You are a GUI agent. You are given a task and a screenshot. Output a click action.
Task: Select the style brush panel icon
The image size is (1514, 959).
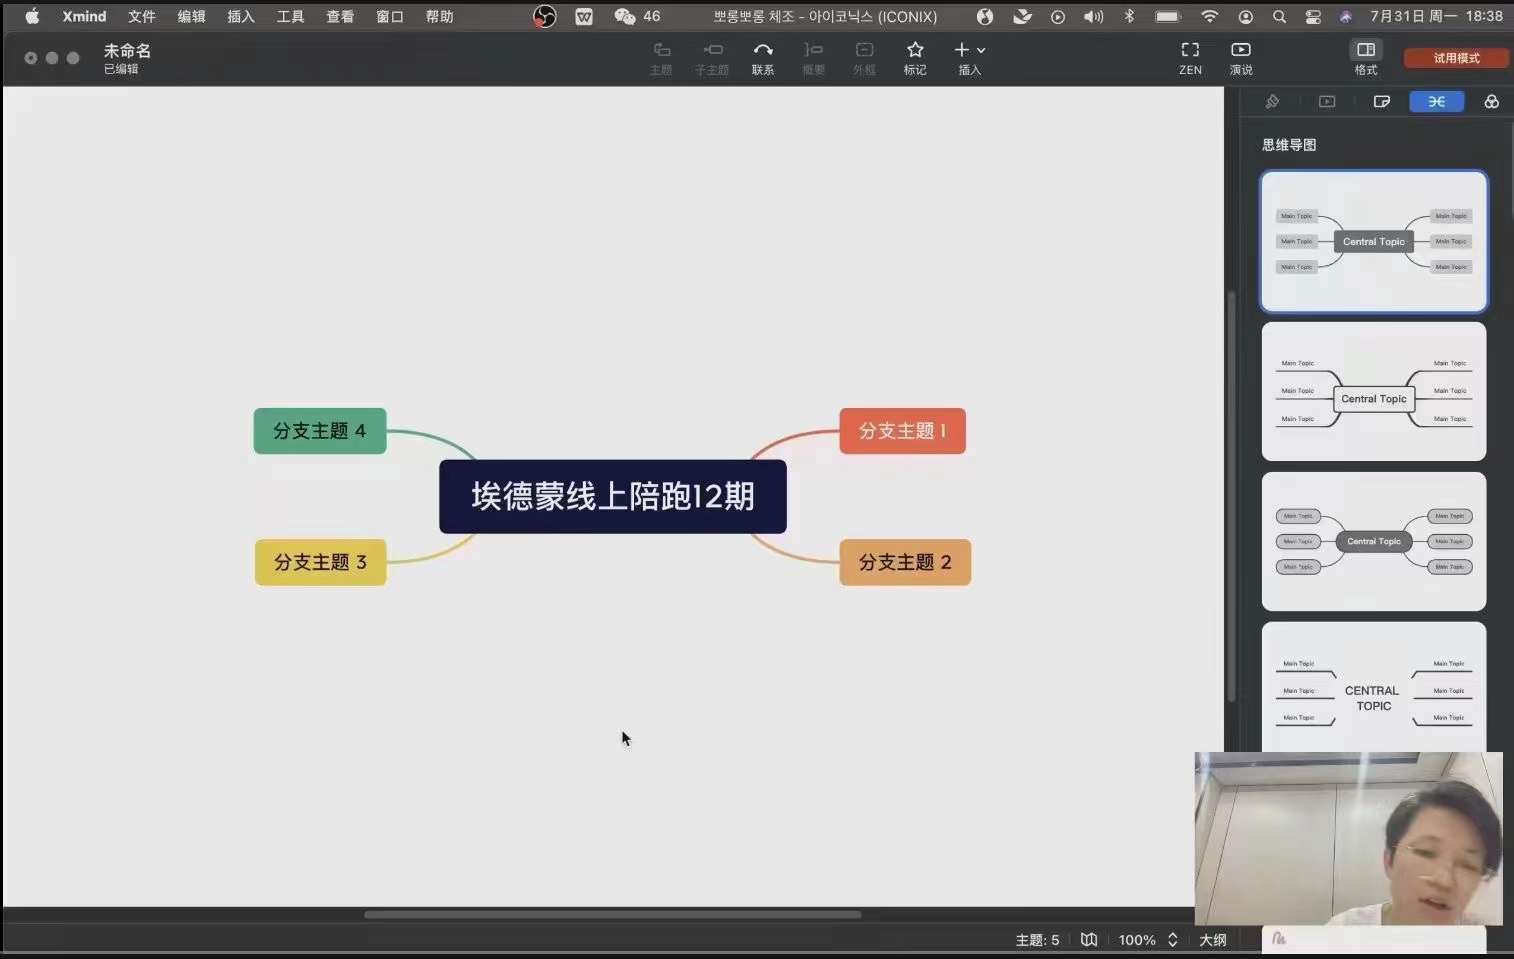[x=1272, y=101]
